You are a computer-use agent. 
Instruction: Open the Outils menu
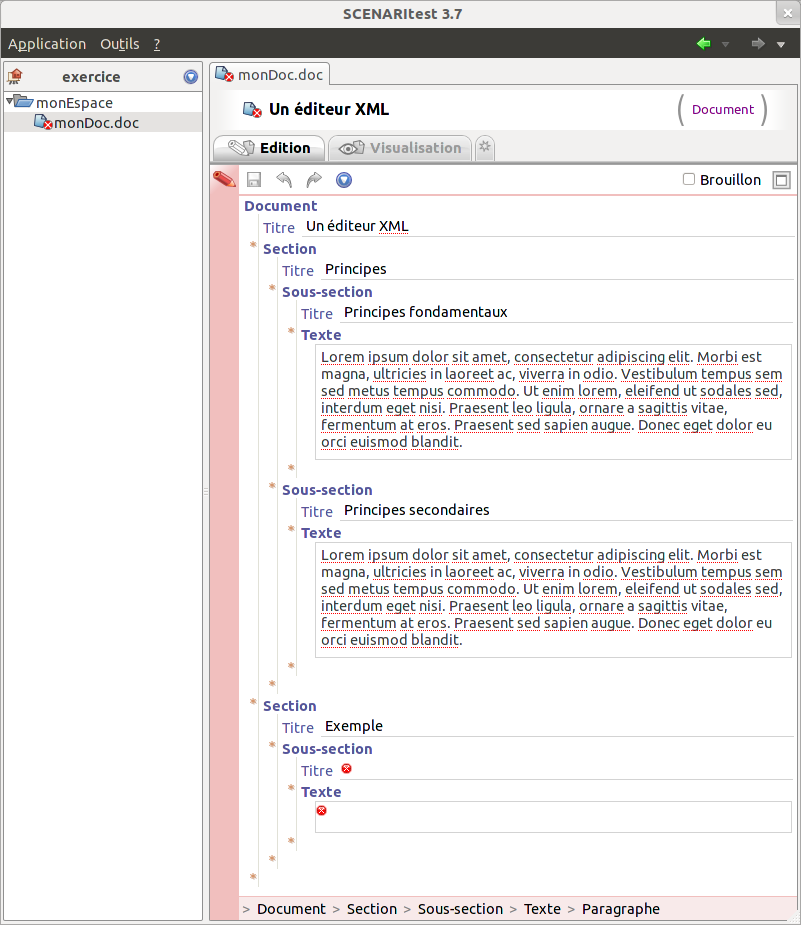[x=120, y=44]
